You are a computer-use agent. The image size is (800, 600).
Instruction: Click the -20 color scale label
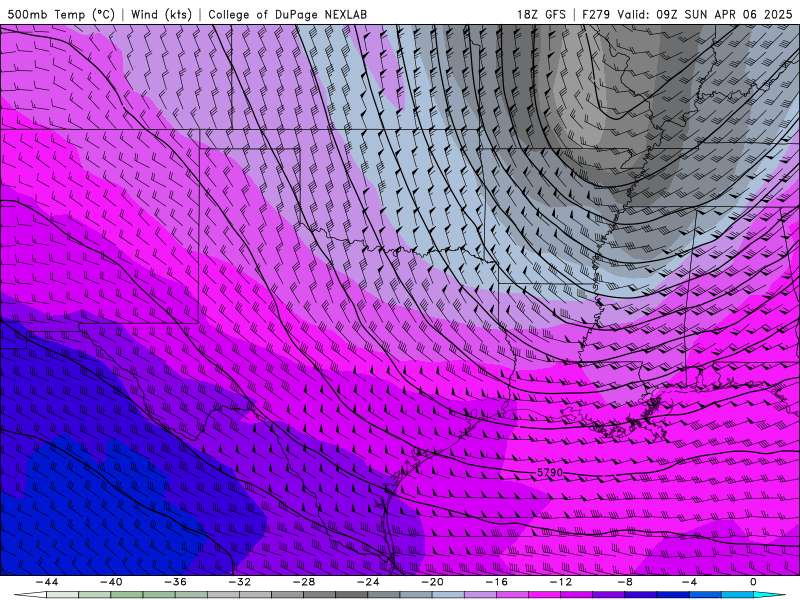coord(432,582)
